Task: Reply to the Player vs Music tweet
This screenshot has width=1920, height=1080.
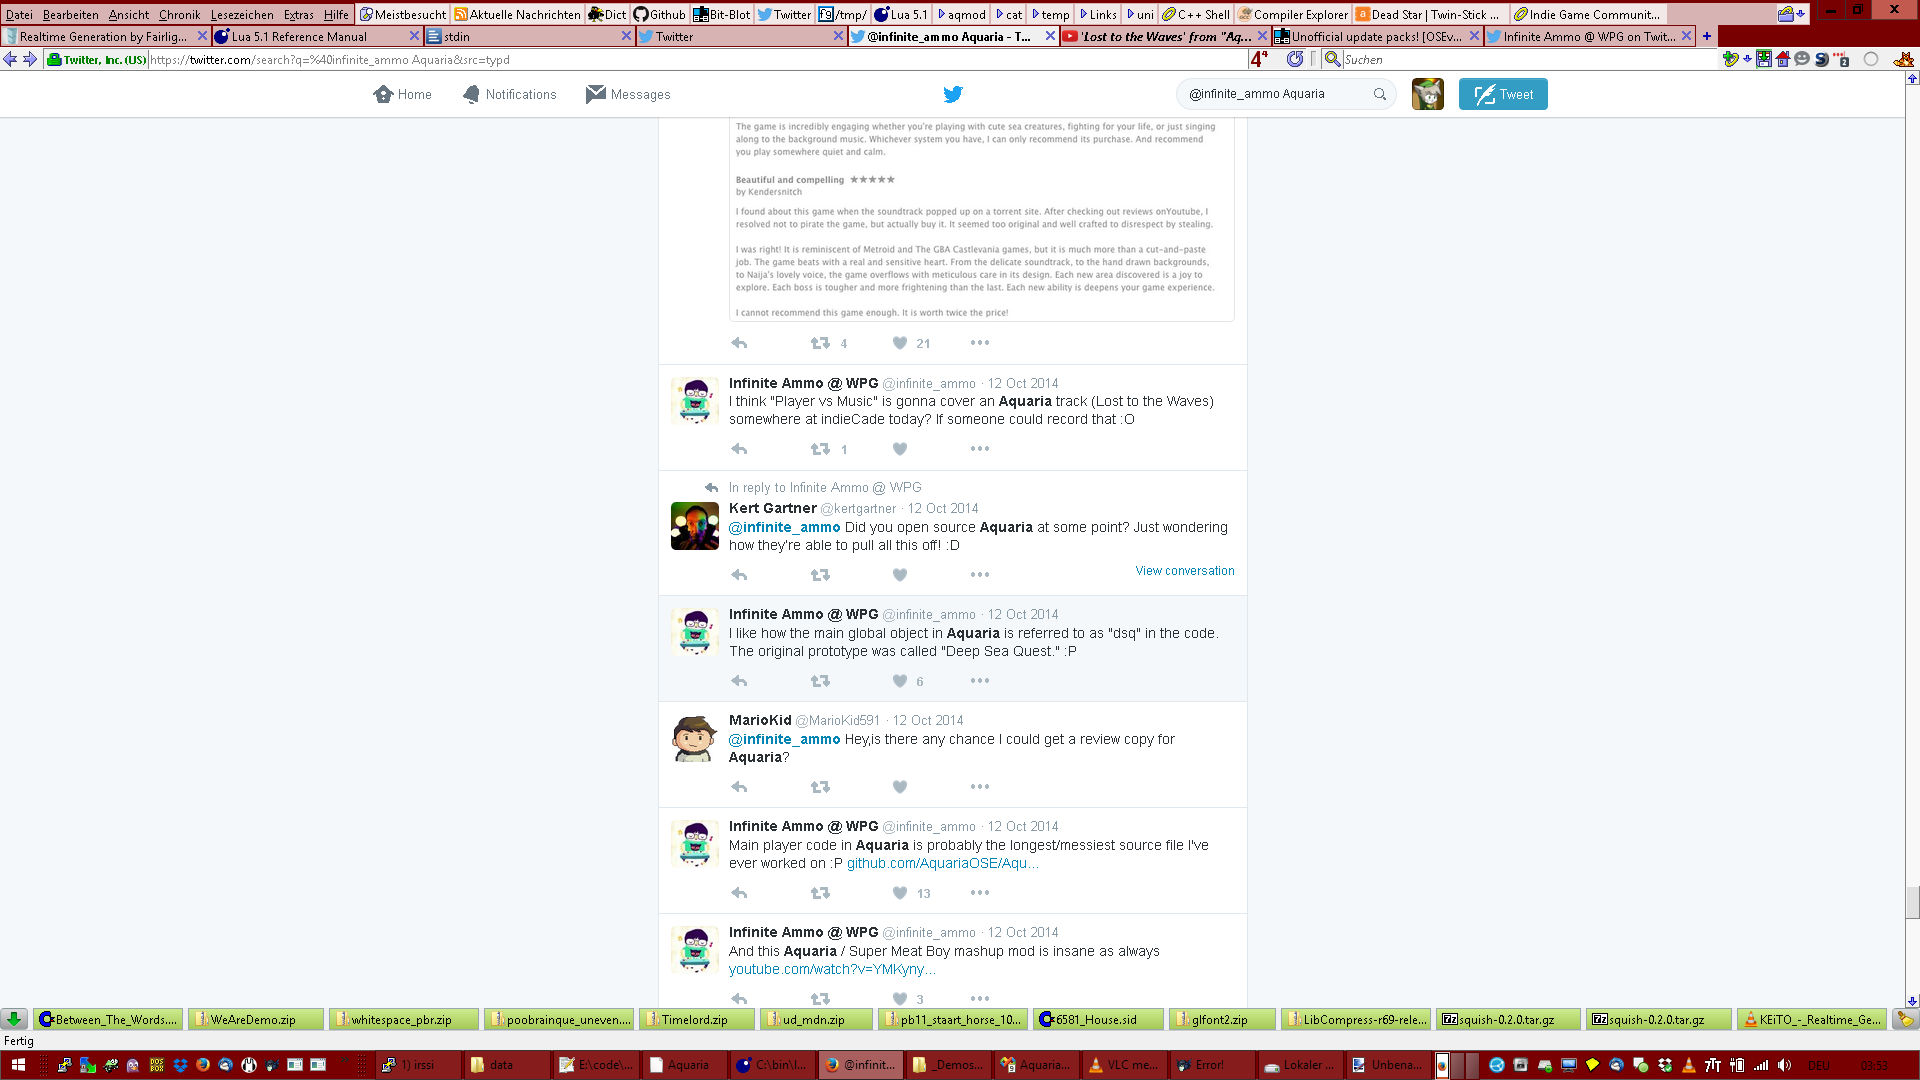Action: tap(739, 449)
